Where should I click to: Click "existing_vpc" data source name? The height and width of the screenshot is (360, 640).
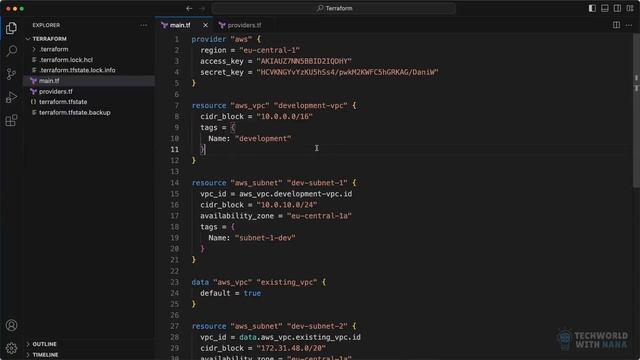coord(287,282)
